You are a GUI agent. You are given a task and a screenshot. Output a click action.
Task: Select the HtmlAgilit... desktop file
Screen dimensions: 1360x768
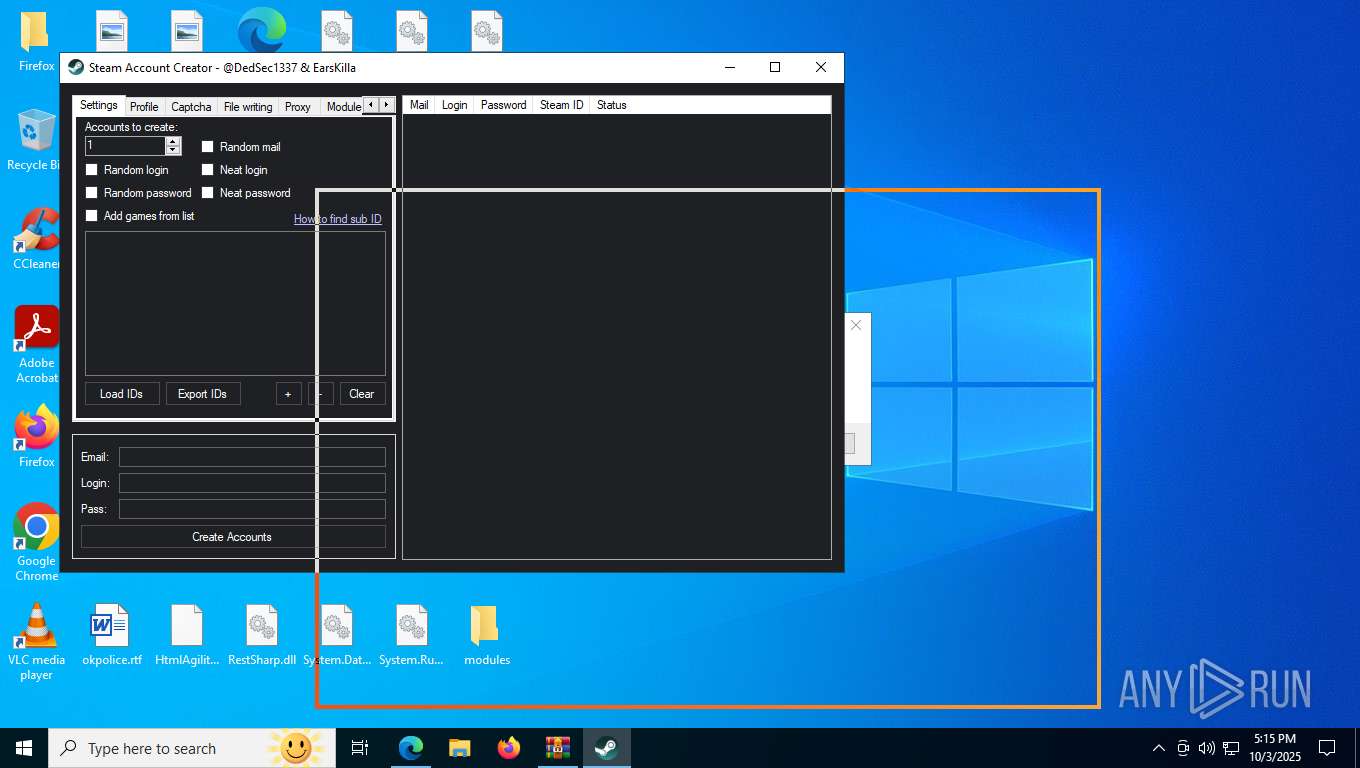tap(187, 634)
